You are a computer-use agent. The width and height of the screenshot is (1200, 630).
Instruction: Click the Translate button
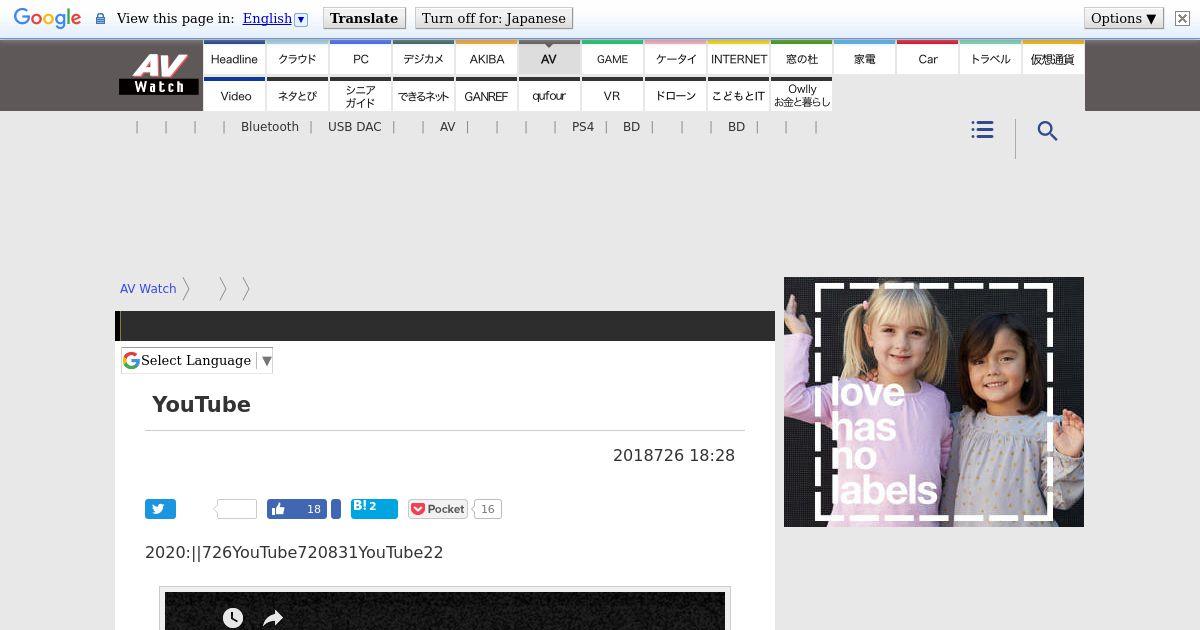(364, 18)
